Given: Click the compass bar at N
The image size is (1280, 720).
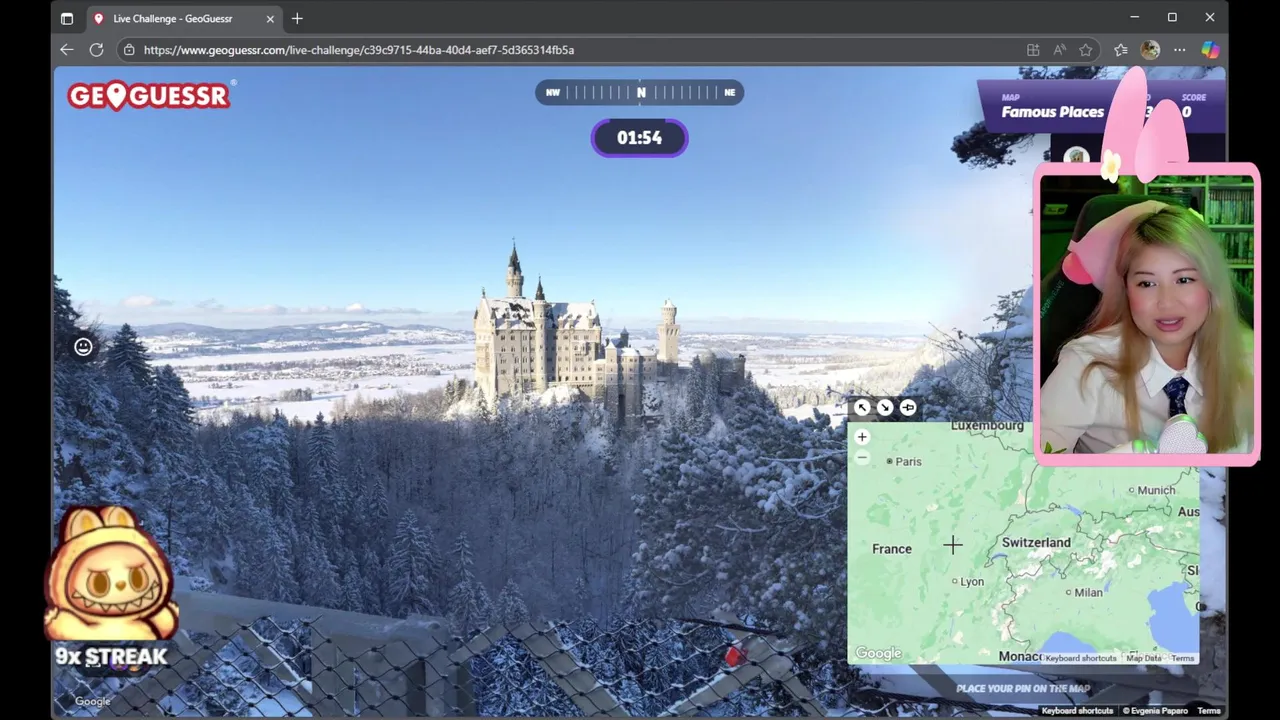Looking at the screenshot, I should point(641,92).
